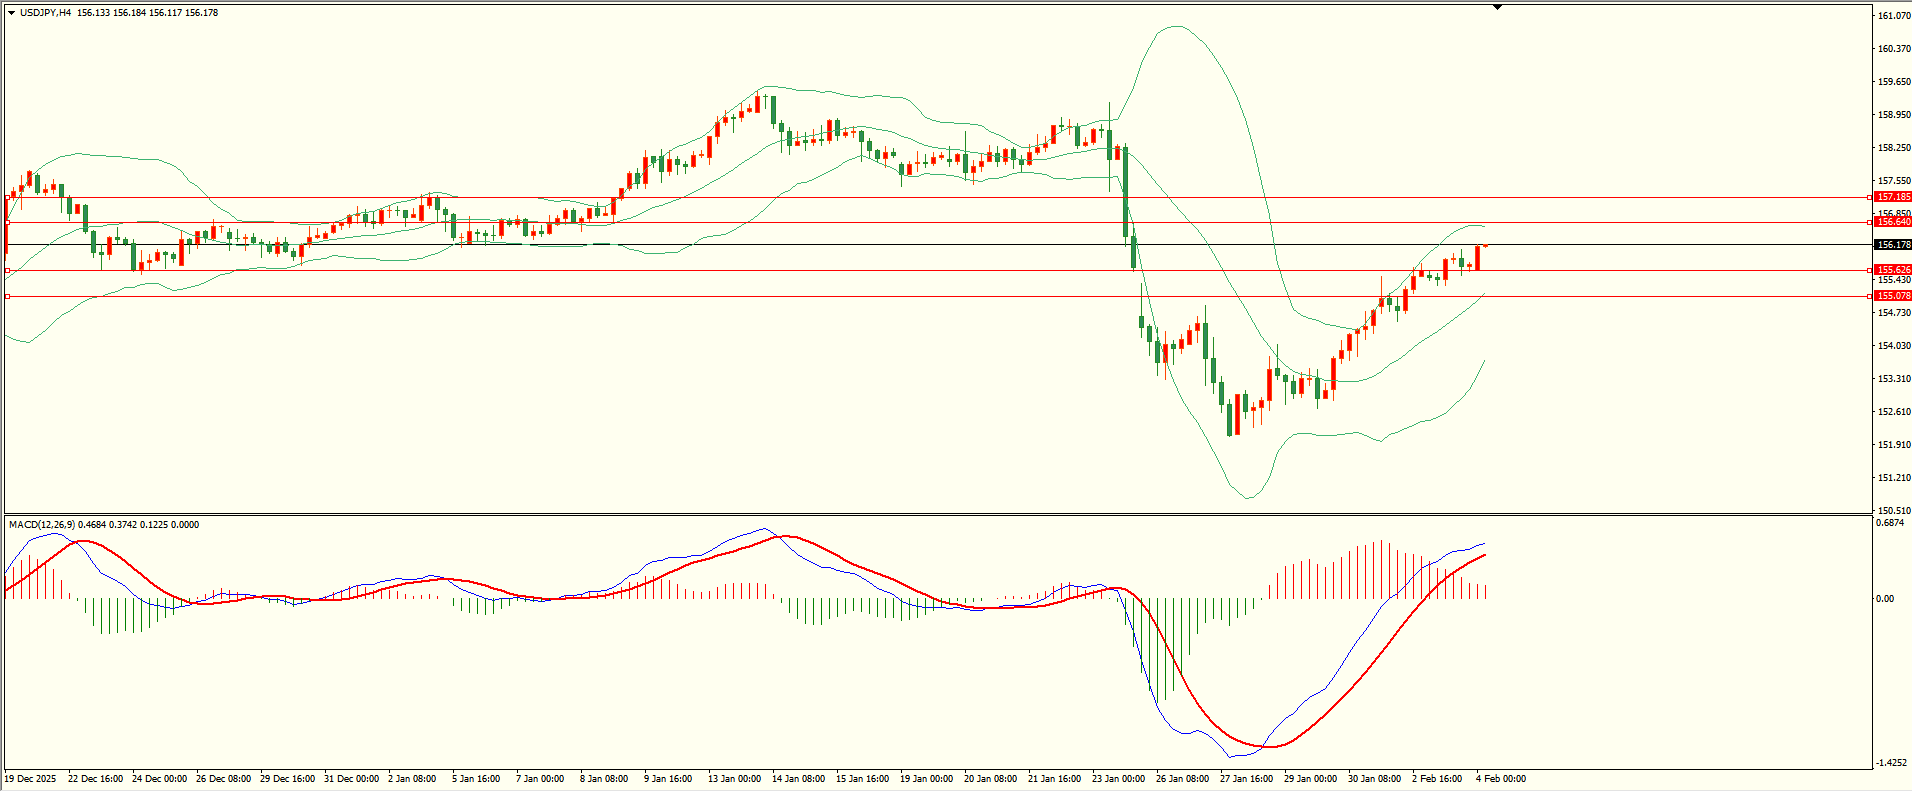Click the red 157.185 price label
The height and width of the screenshot is (792, 1912).
coord(1893,198)
